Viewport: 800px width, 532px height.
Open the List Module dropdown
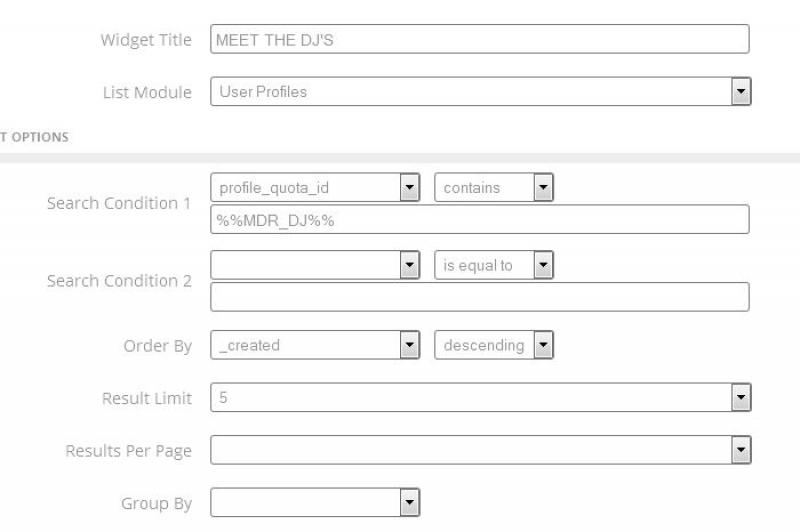click(480, 92)
